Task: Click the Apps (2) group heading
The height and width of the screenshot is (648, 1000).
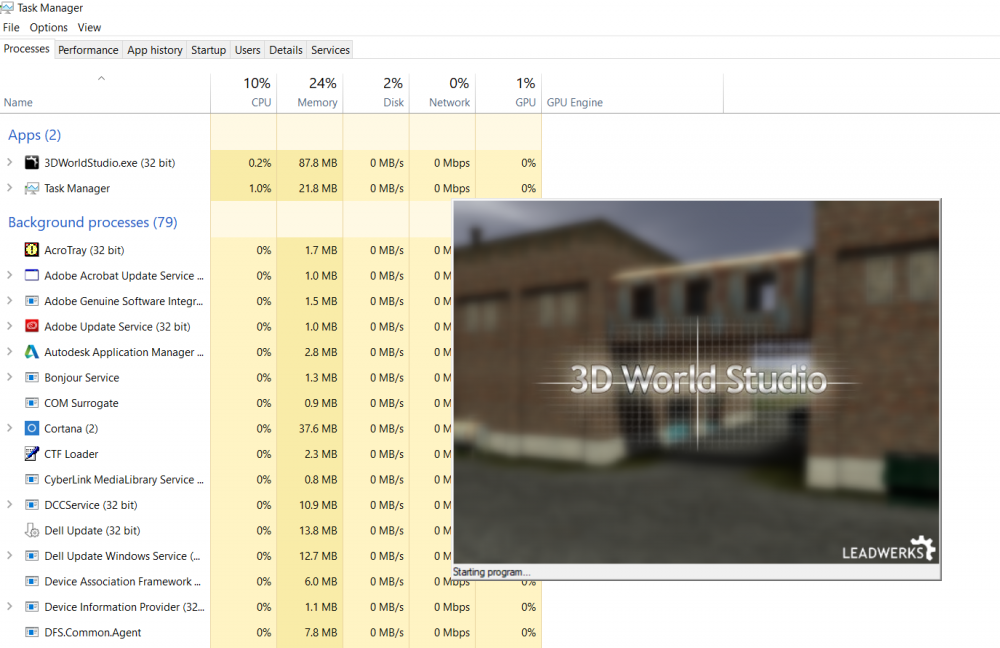Action: 34,135
